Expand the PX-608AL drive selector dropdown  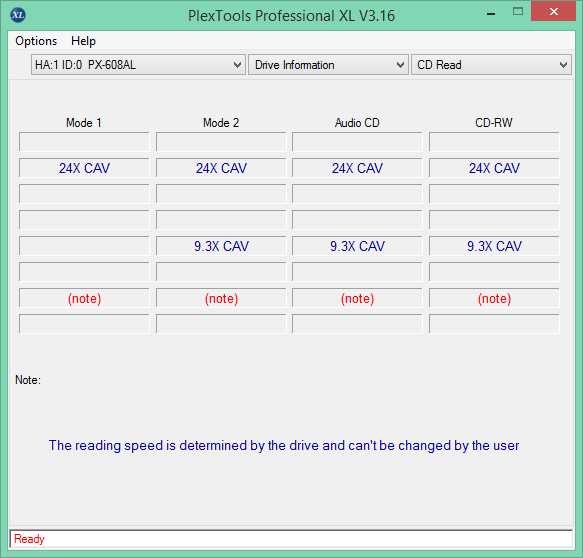[x=138, y=65]
